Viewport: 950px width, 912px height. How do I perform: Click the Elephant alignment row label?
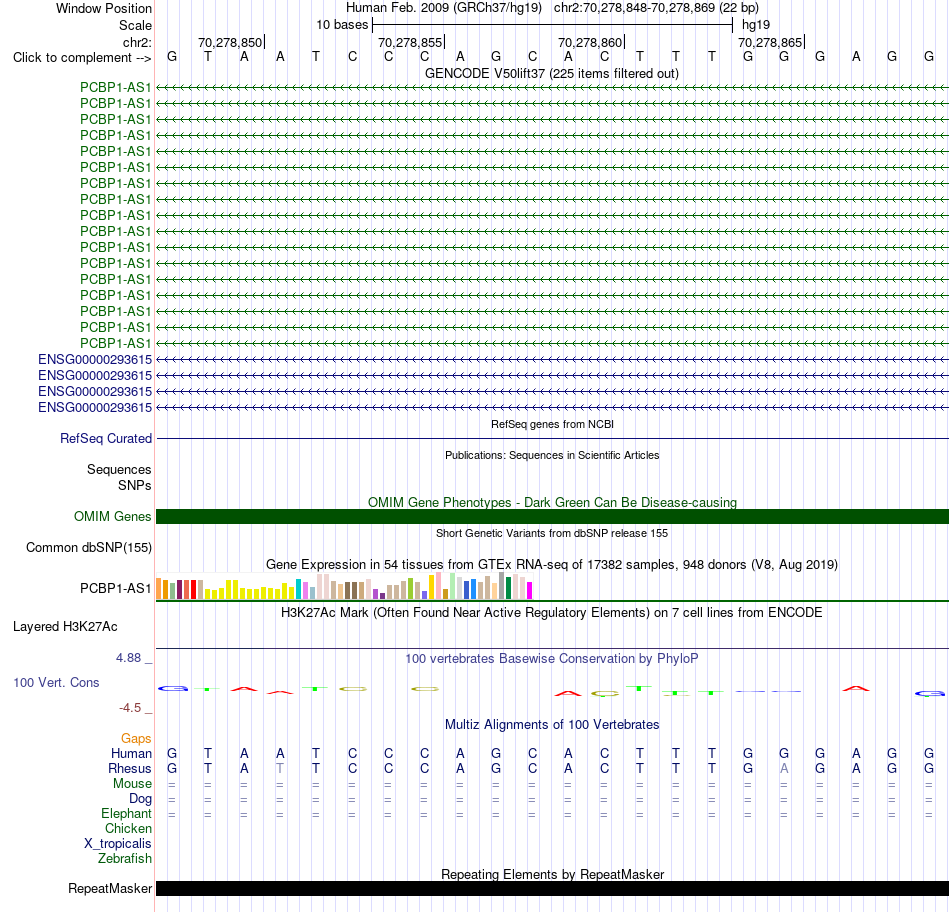pos(127,813)
